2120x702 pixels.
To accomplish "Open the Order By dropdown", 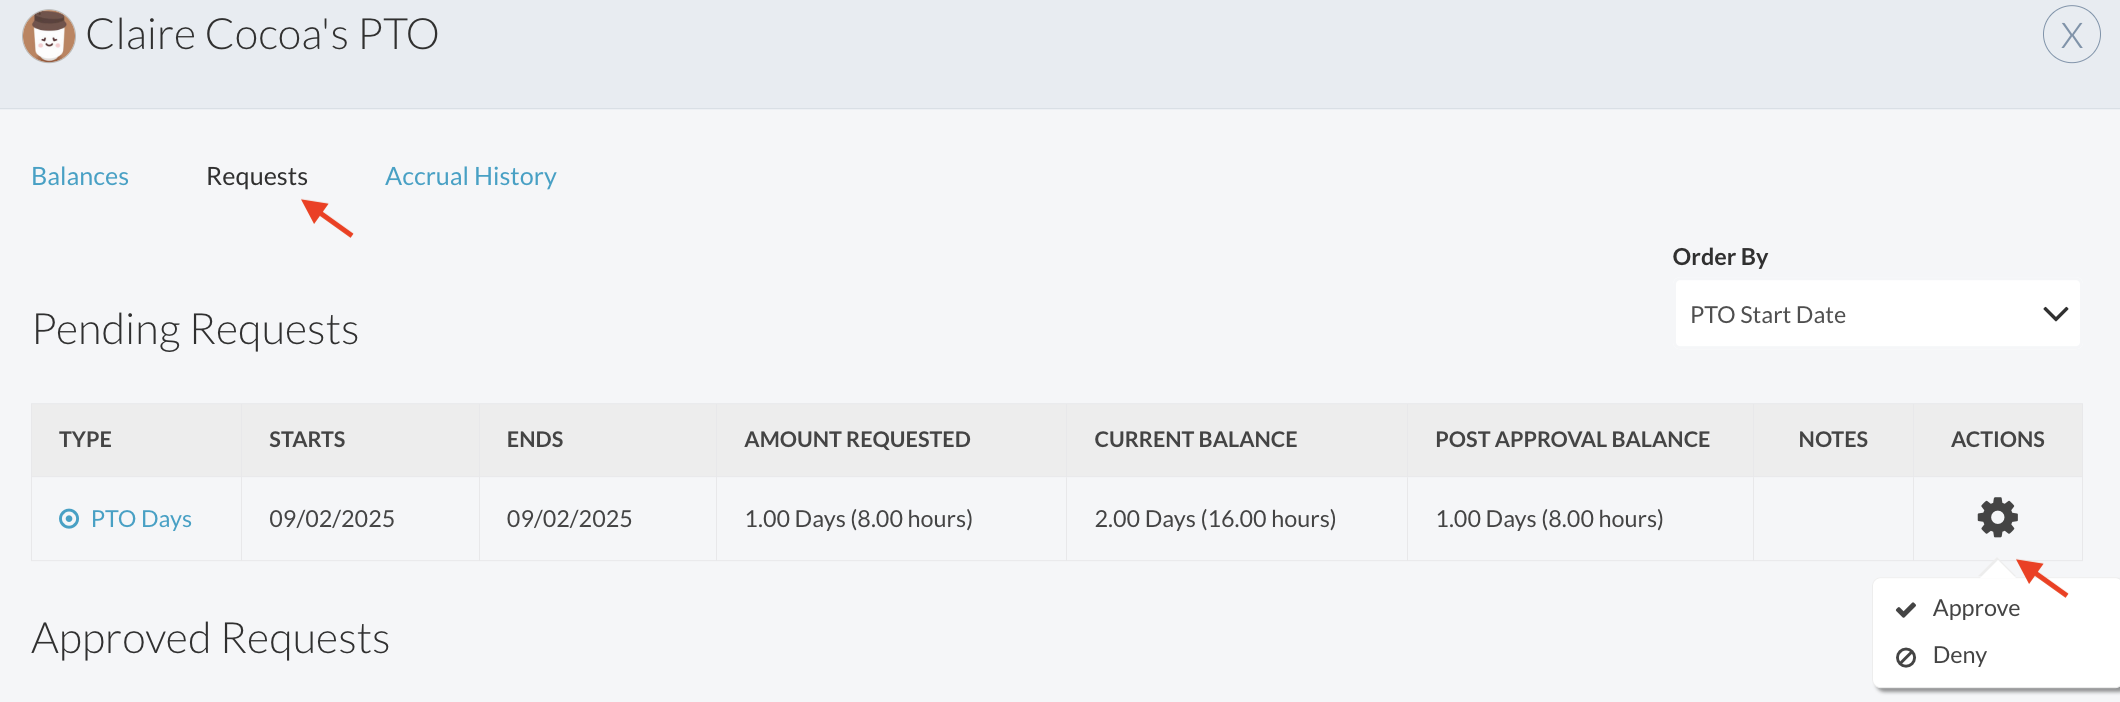I will point(1876,314).
